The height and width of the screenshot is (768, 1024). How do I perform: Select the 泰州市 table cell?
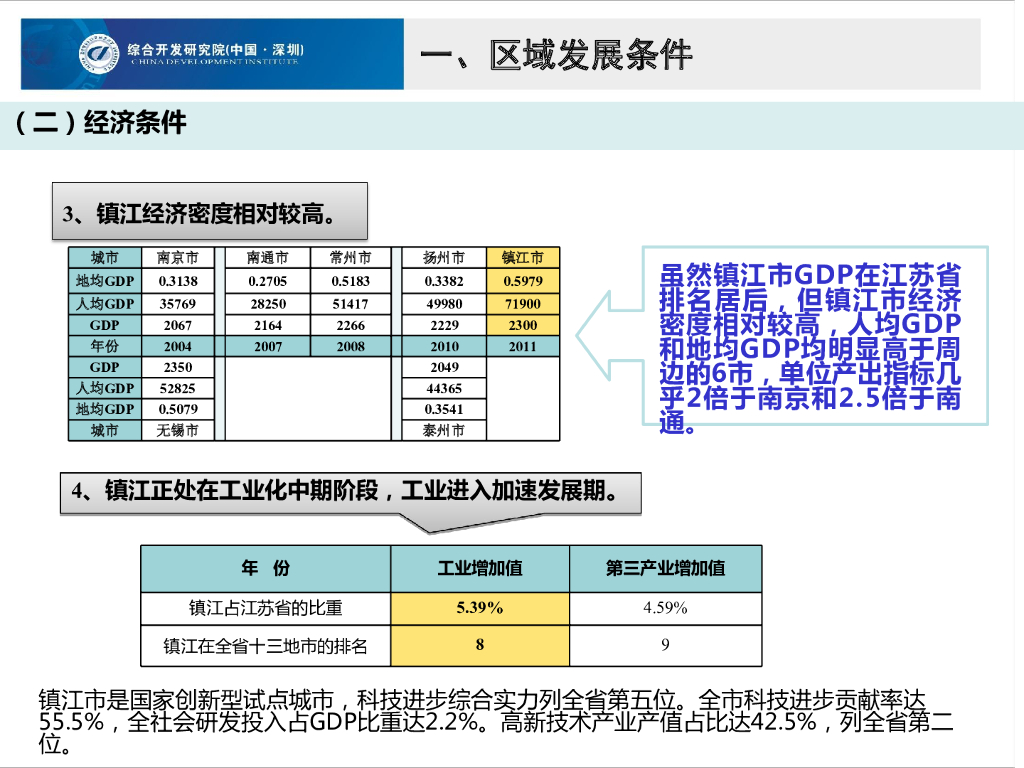pos(444,430)
